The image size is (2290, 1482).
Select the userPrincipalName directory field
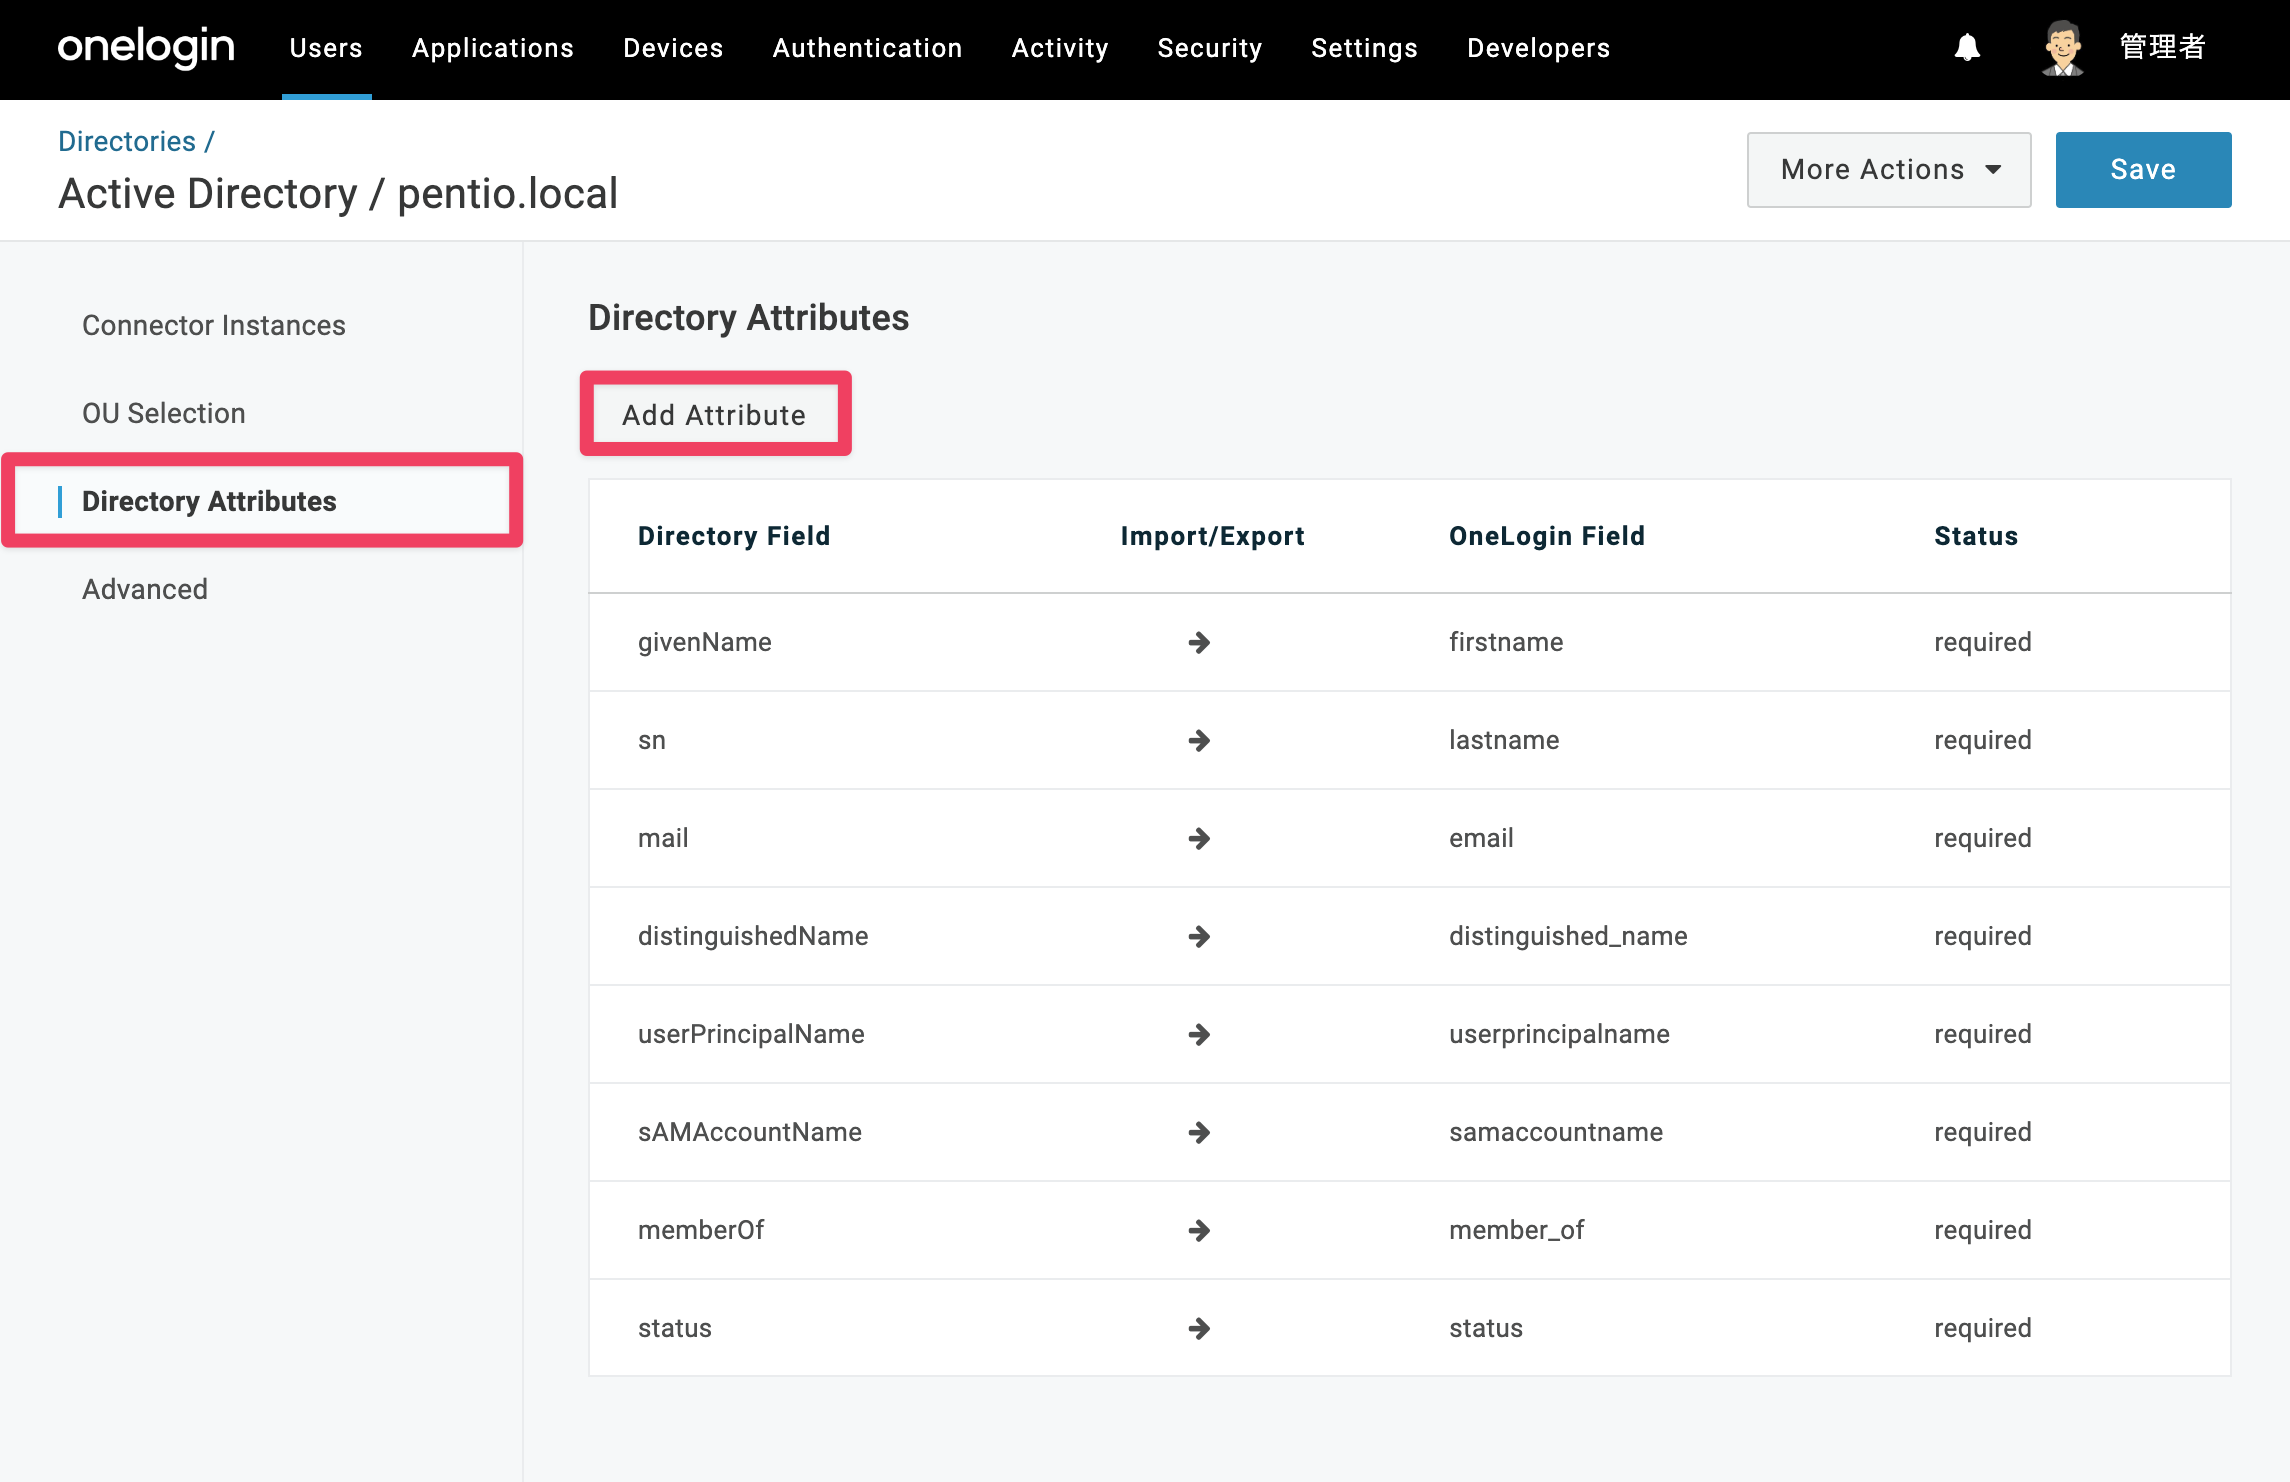[751, 1034]
